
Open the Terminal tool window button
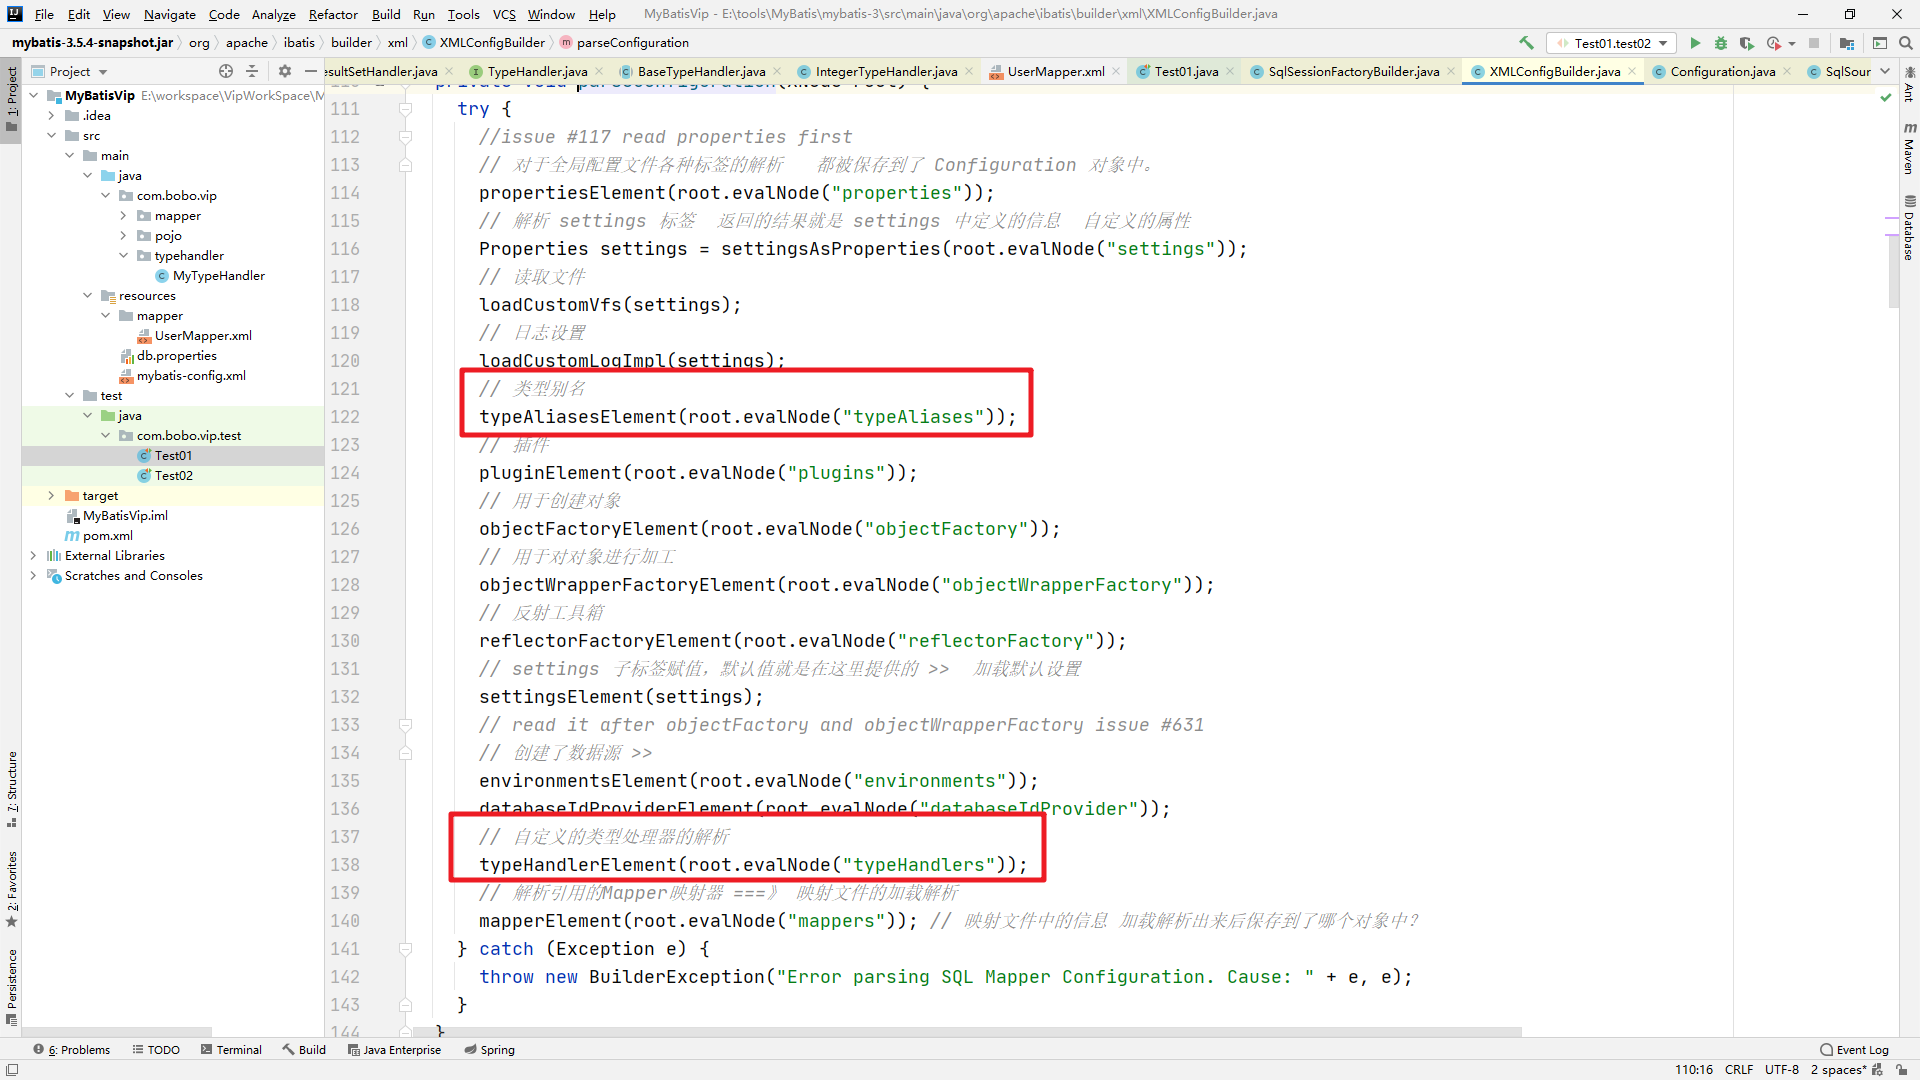231,1049
